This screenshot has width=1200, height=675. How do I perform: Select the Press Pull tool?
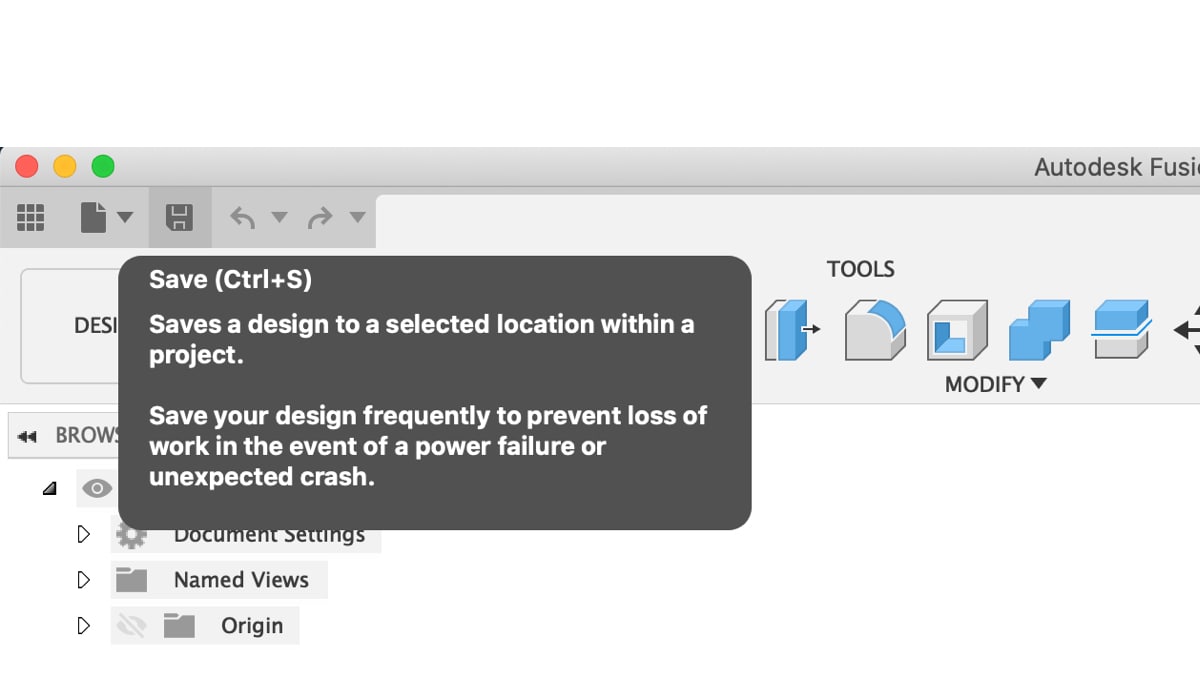792,330
